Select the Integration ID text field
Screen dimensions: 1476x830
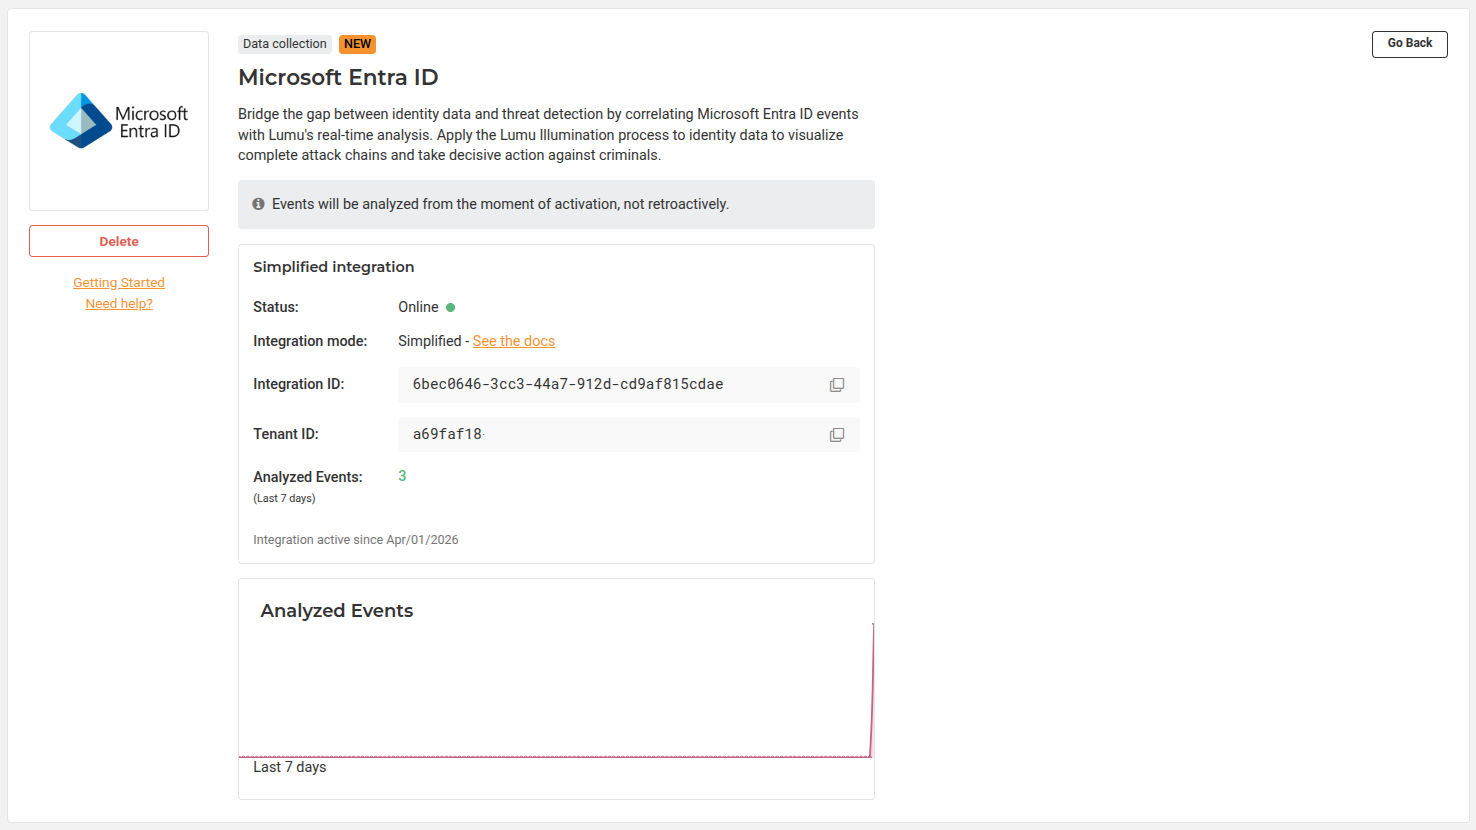600,385
